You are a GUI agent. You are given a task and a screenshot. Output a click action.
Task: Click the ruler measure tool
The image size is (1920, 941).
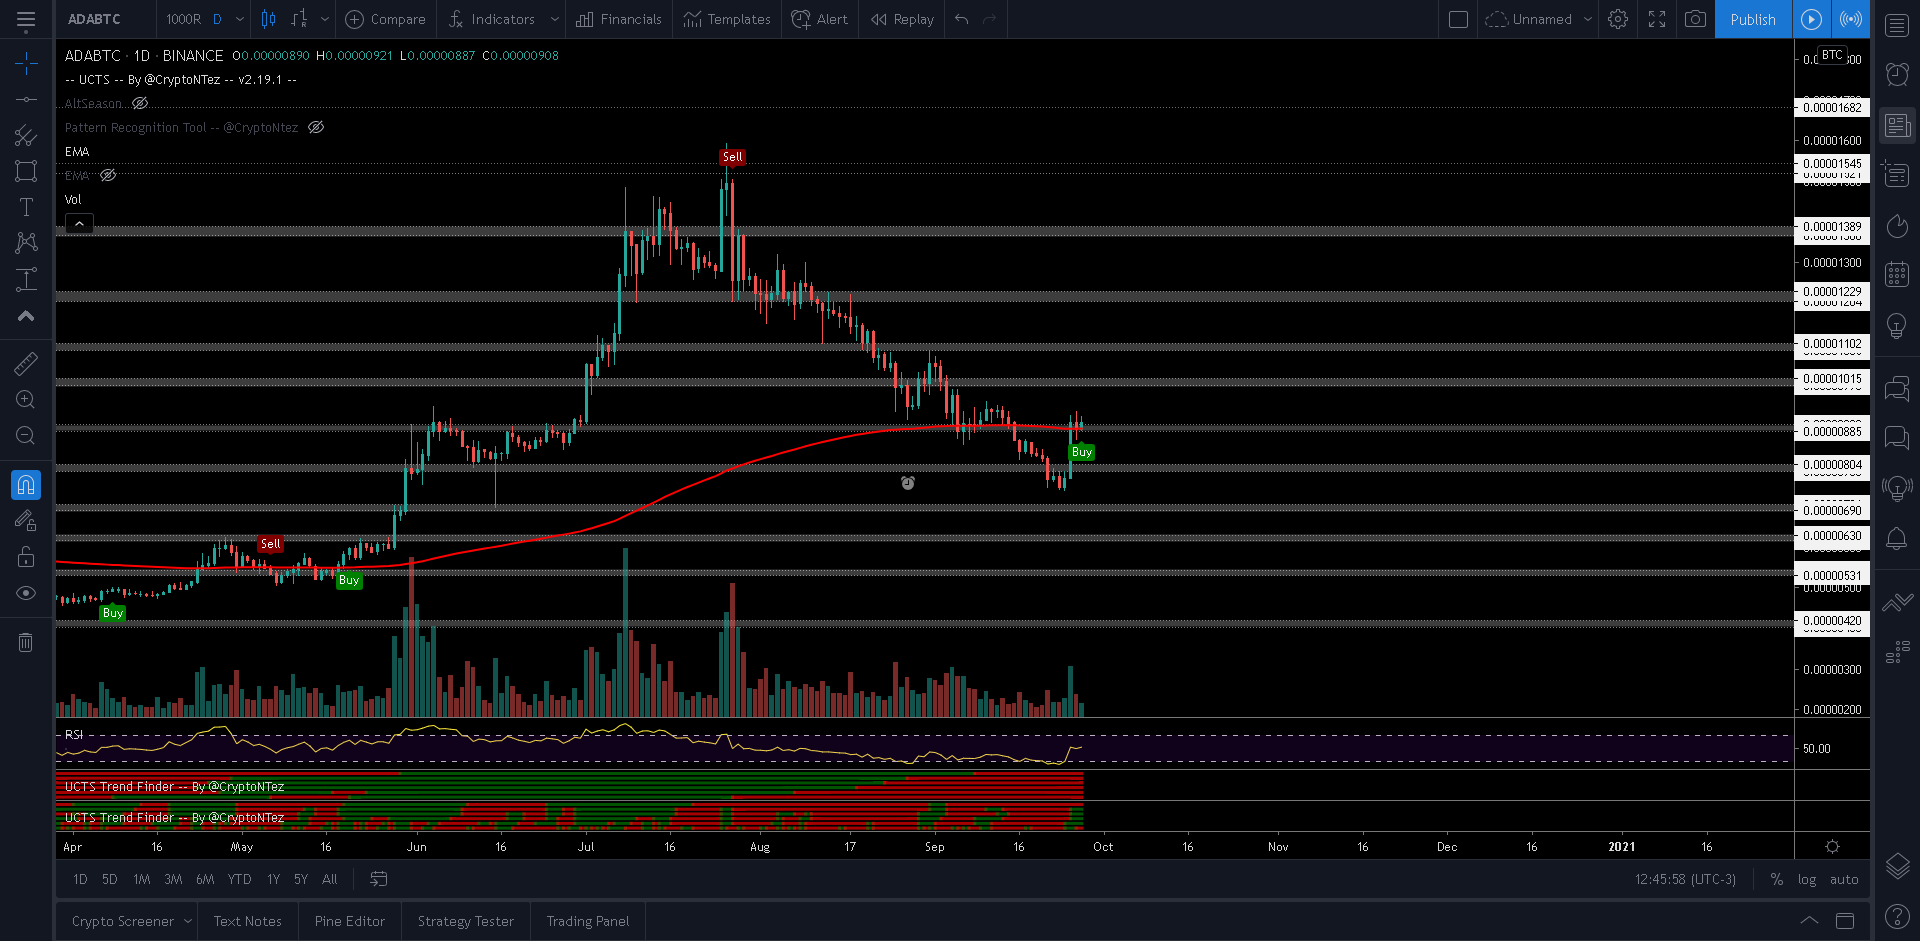[26, 364]
